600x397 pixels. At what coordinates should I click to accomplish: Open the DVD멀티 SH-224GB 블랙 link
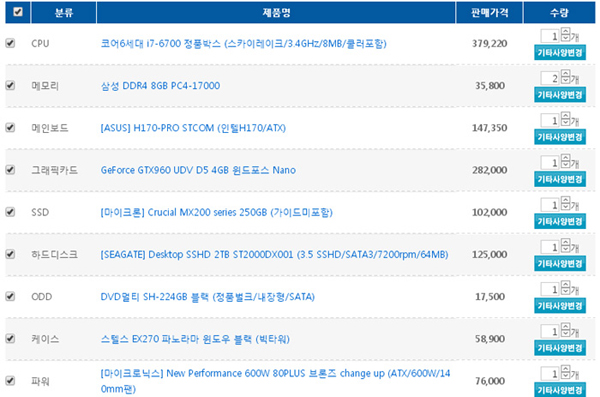[207, 296]
